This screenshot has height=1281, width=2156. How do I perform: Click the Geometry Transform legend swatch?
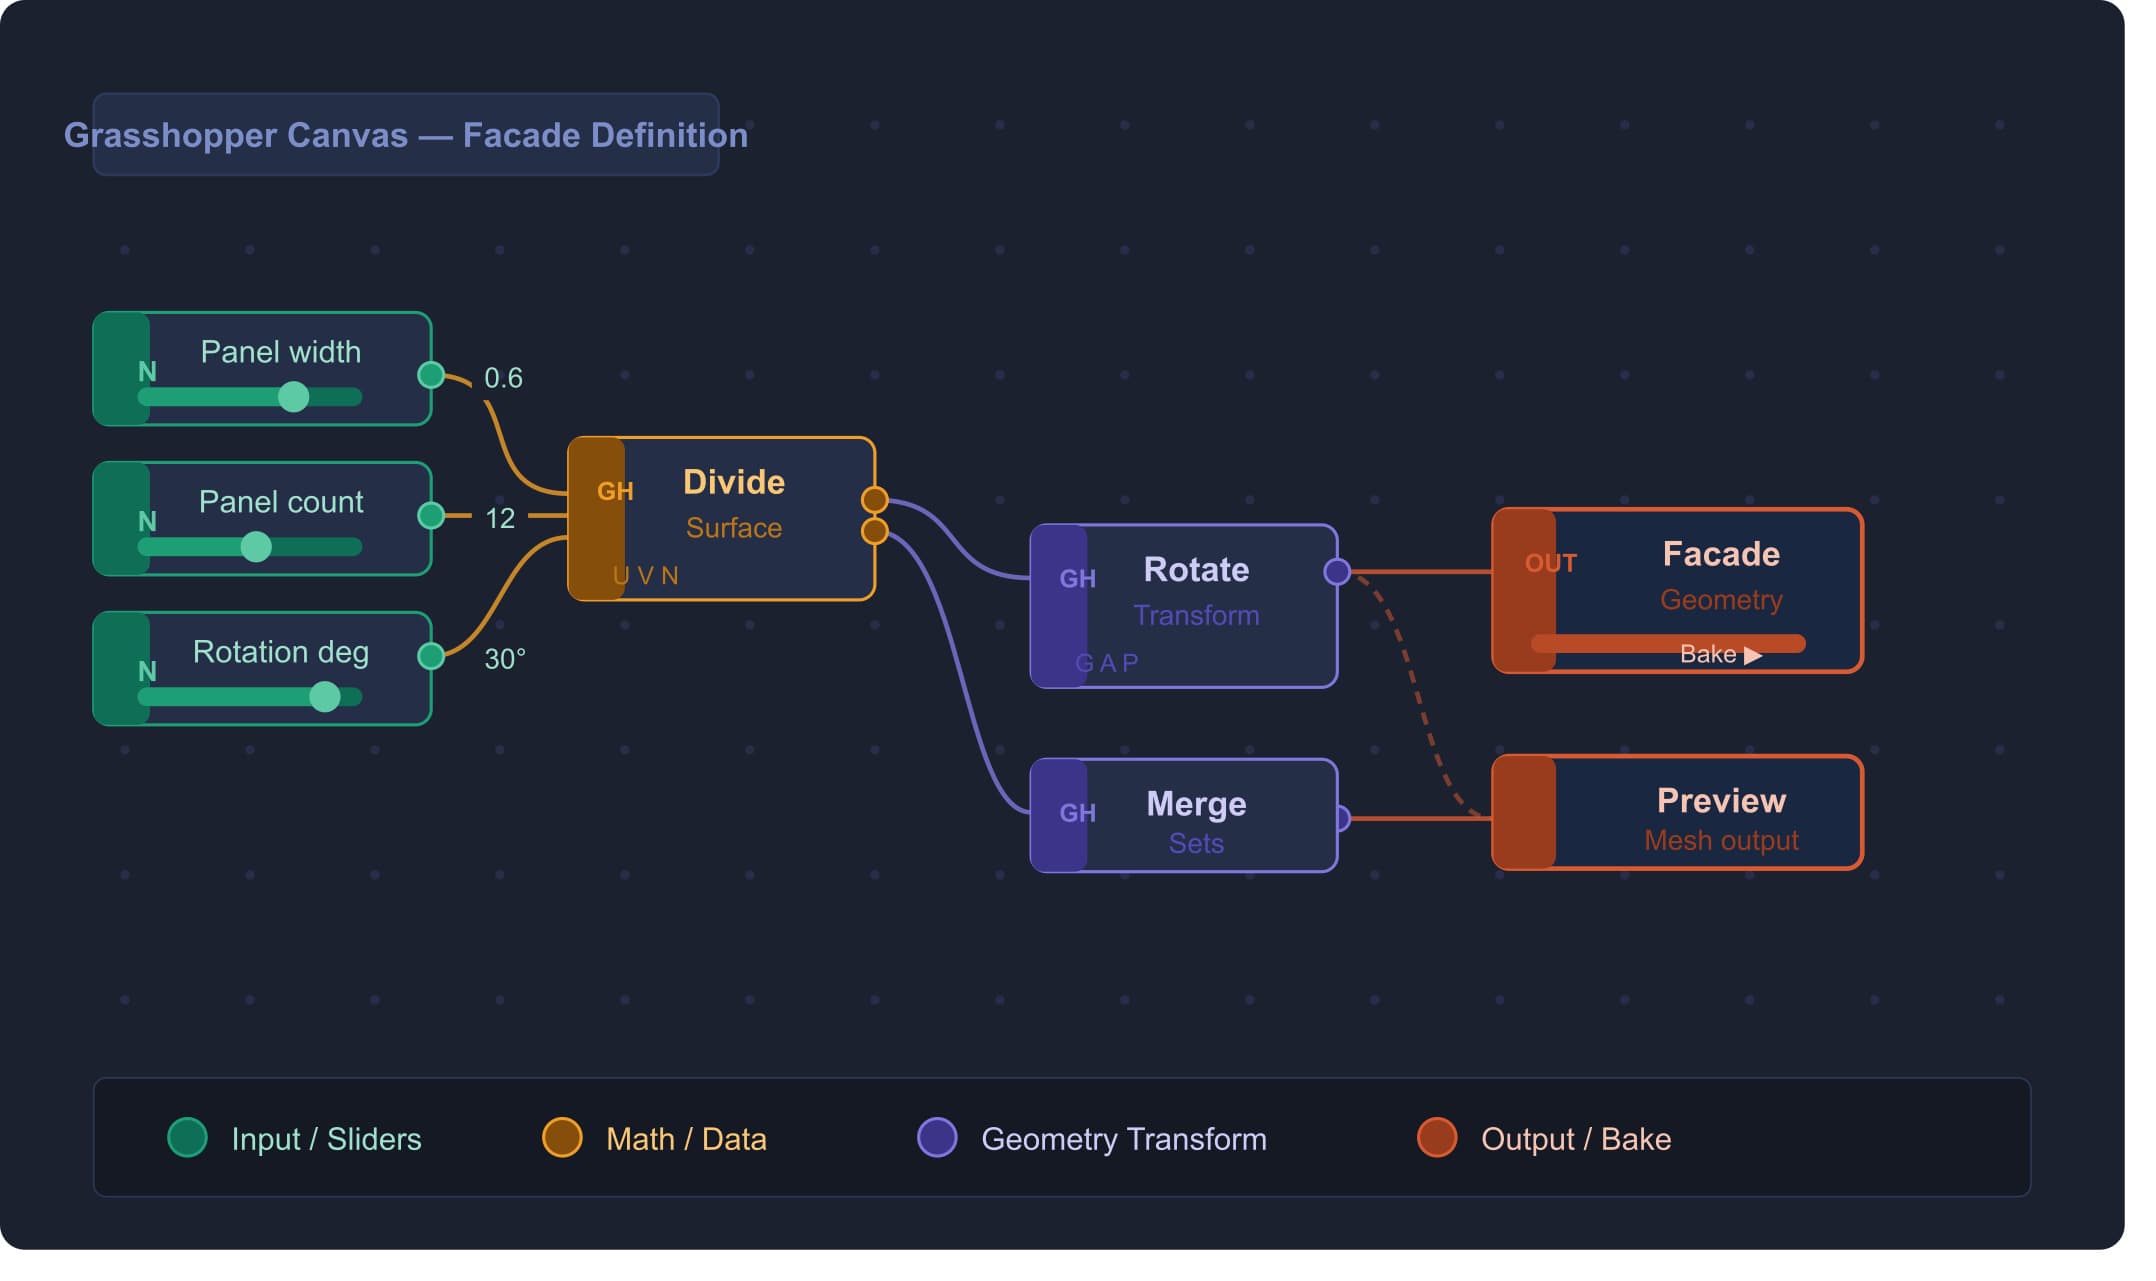[x=937, y=1138]
